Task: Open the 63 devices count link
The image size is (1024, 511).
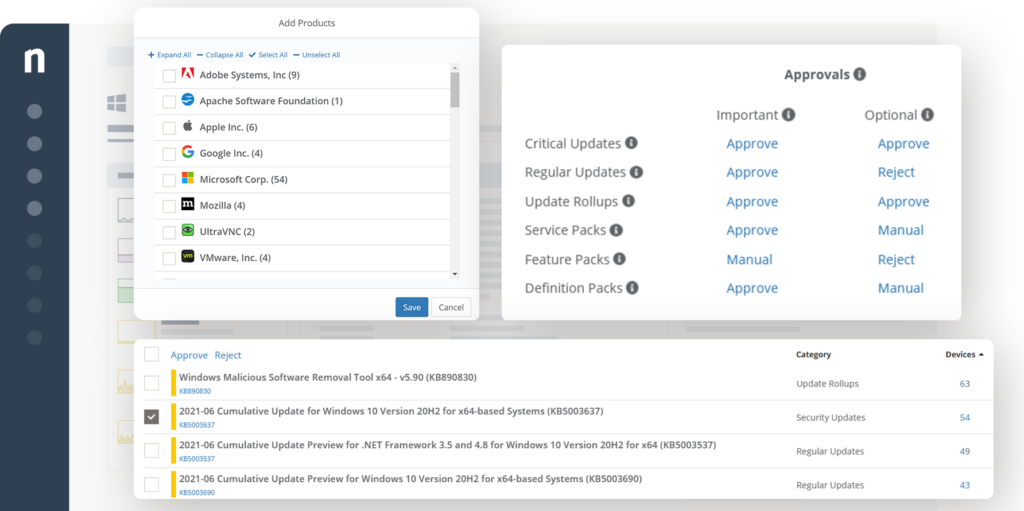Action: pos(965,384)
